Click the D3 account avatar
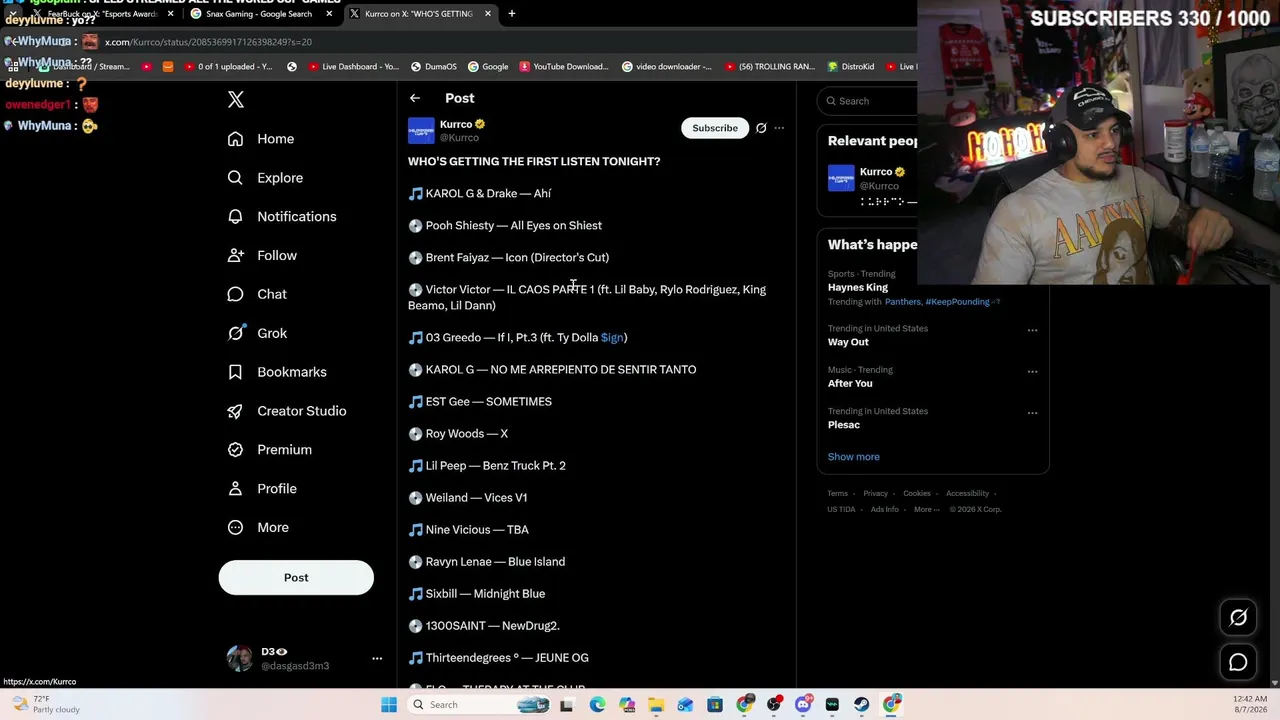The height and width of the screenshot is (720, 1280). tap(239, 658)
